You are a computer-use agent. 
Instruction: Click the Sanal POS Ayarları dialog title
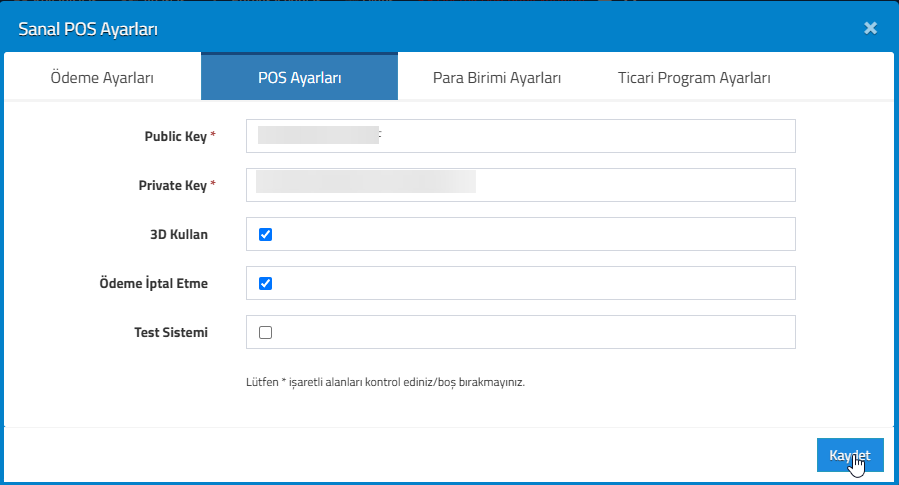[x=88, y=29]
